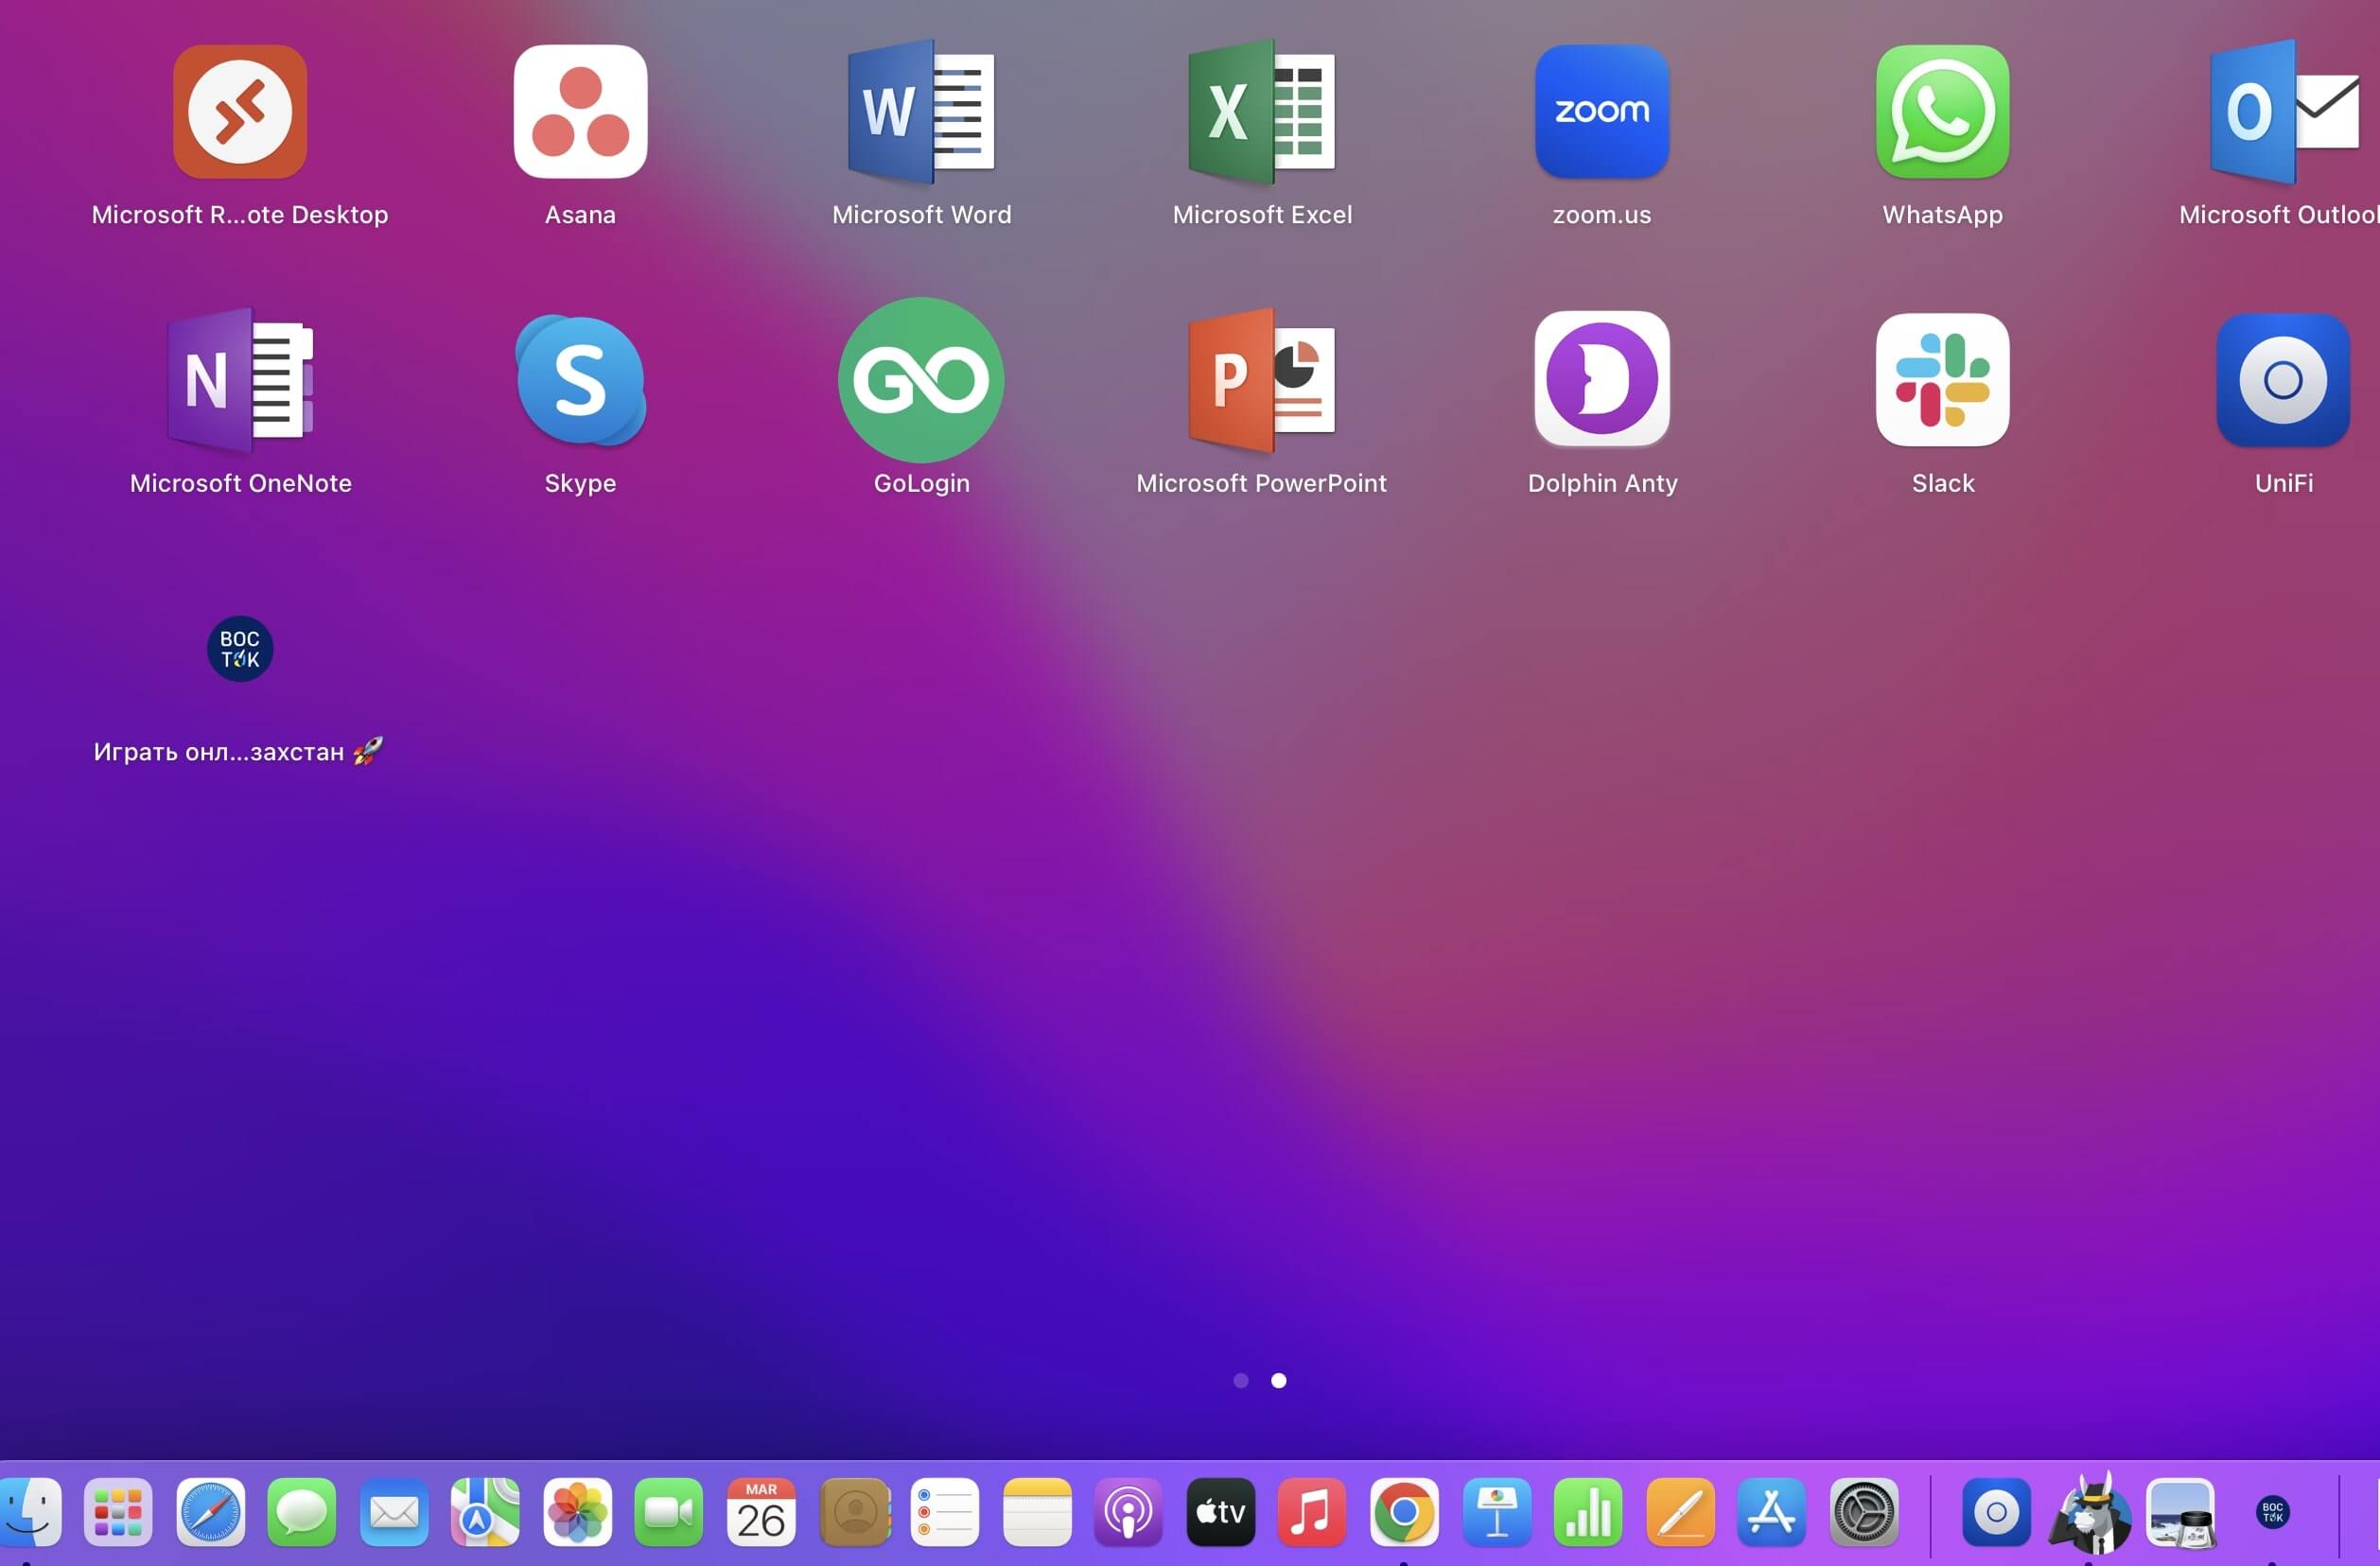The height and width of the screenshot is (1566, 2380).
Task: Open Microsoft Word
Action: point(921,112)
